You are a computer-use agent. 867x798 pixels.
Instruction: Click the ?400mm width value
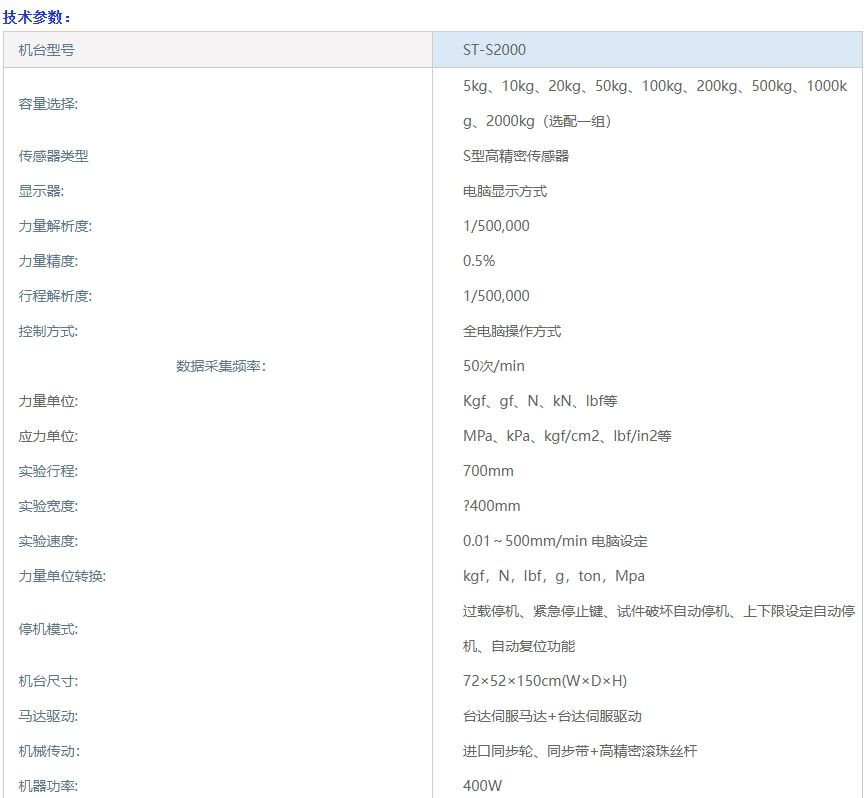tap(491, 506)
